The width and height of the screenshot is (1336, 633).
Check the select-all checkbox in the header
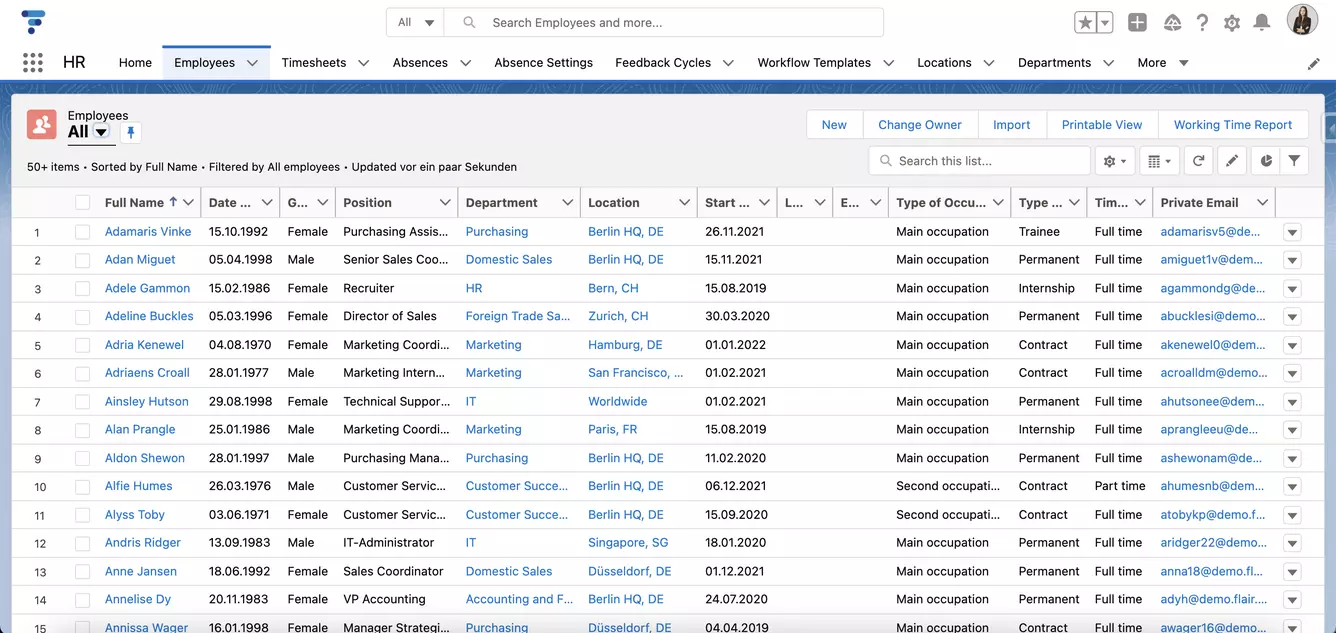pyautogui.click(x=83, y=202)
